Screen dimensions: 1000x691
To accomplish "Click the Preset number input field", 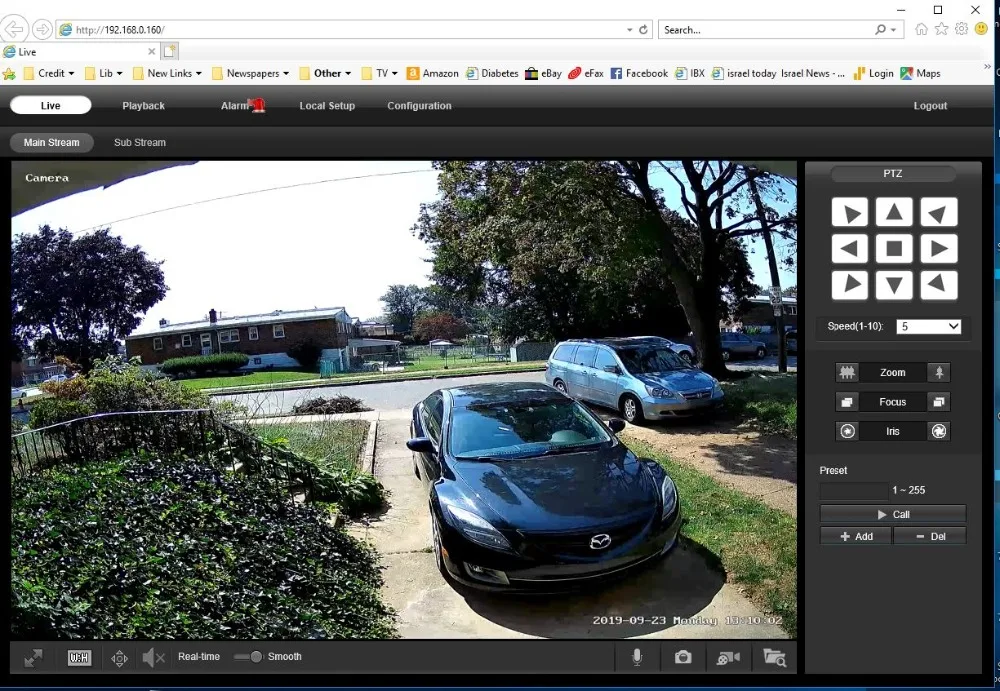I will (853, 490).
